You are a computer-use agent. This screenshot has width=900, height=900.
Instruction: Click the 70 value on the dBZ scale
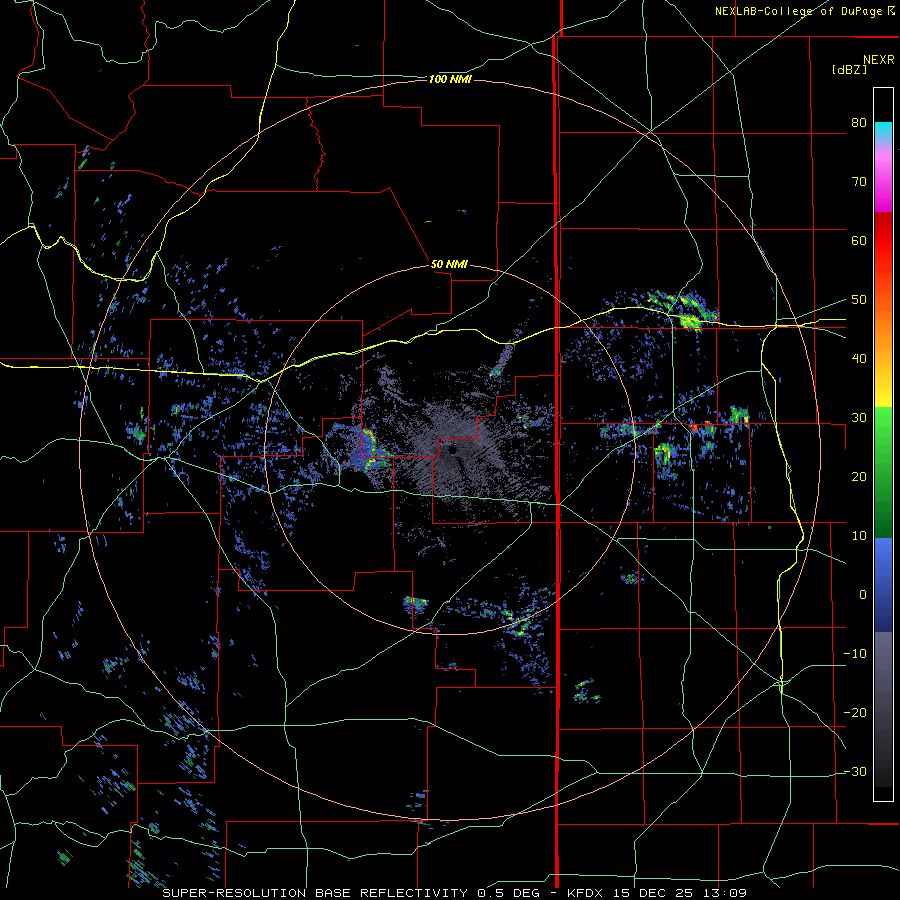pos(859,181)
